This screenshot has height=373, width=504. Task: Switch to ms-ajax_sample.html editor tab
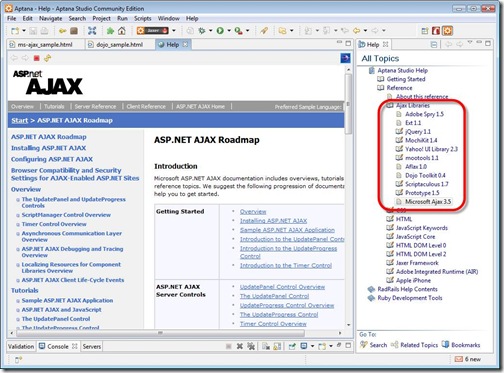(45, 45)
